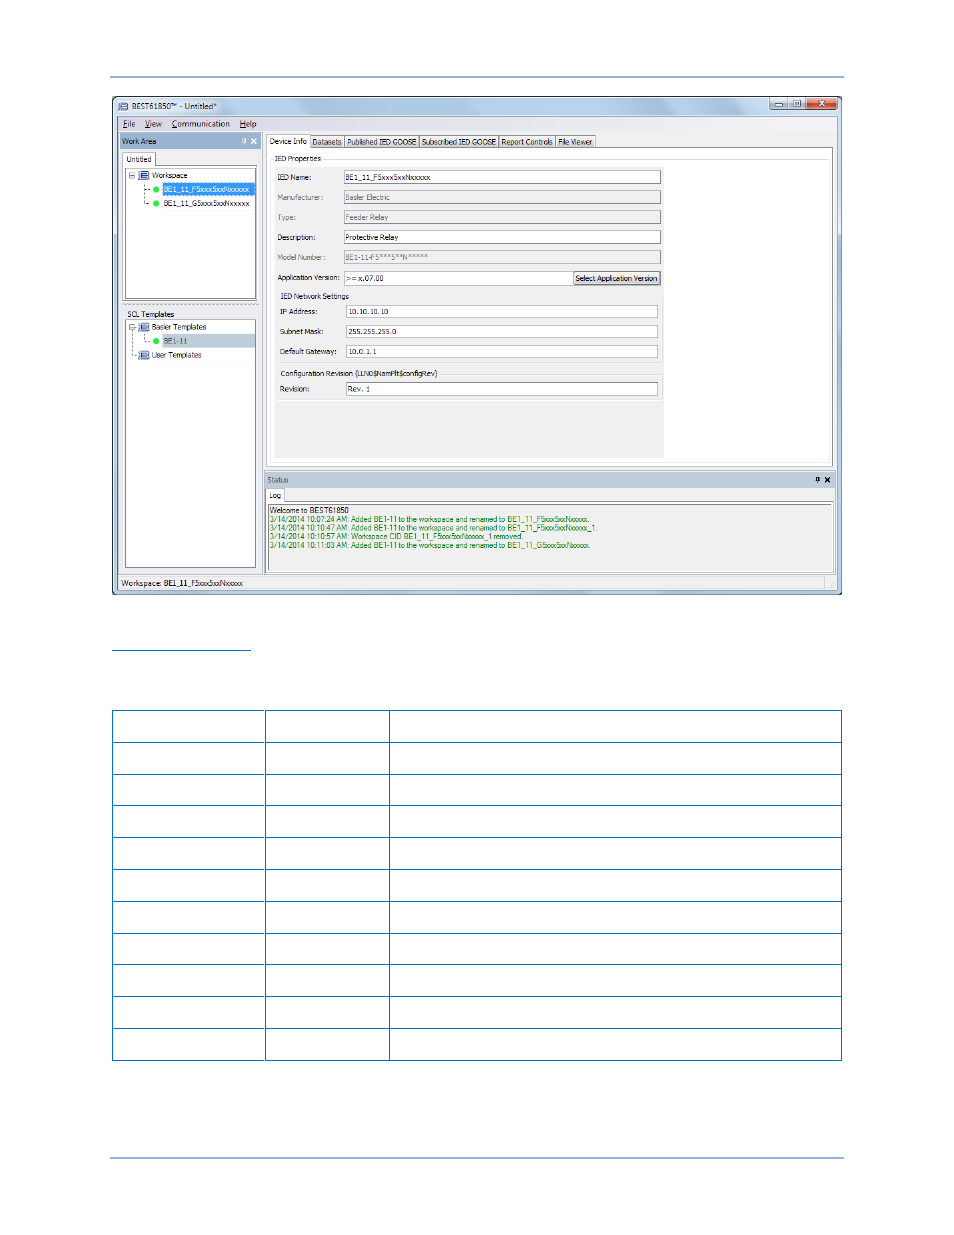Image resolution: width=954 pixels, height=1235 pixels.
Task: Close the Work Area panel
Action: (254, 141)
